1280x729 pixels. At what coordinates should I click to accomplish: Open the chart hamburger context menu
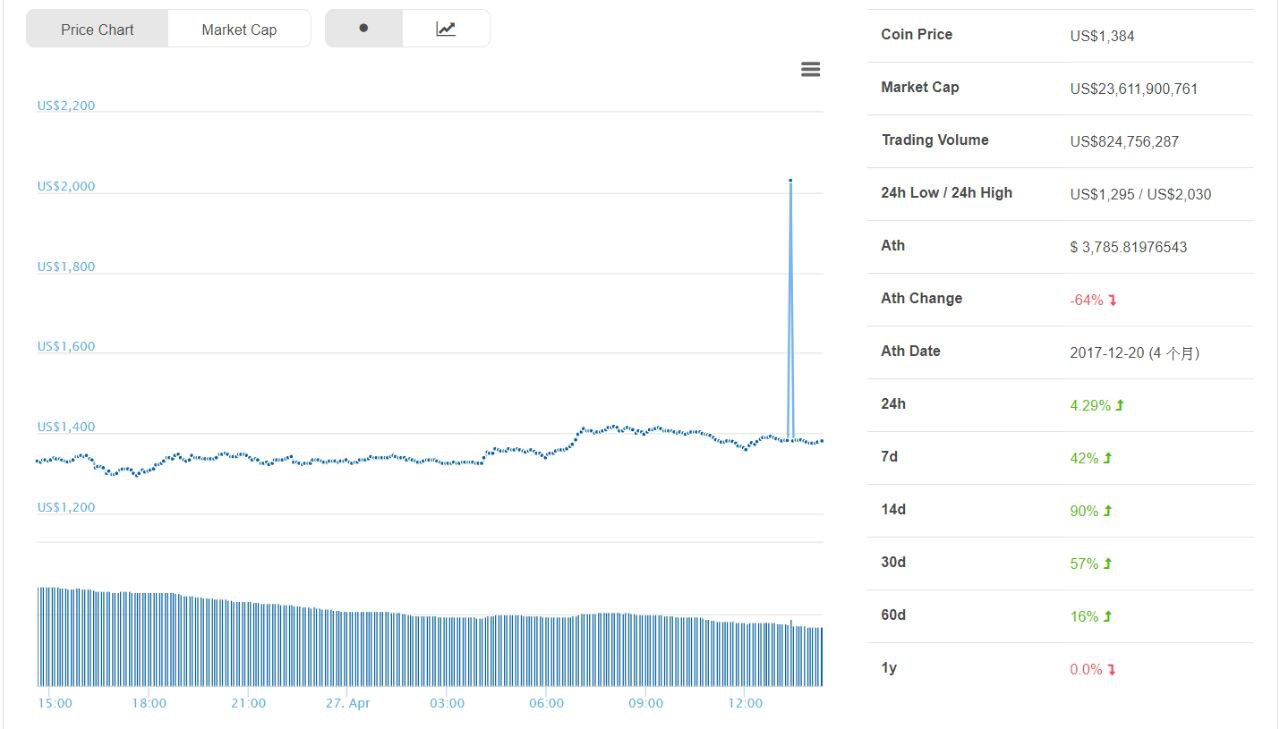811,69
